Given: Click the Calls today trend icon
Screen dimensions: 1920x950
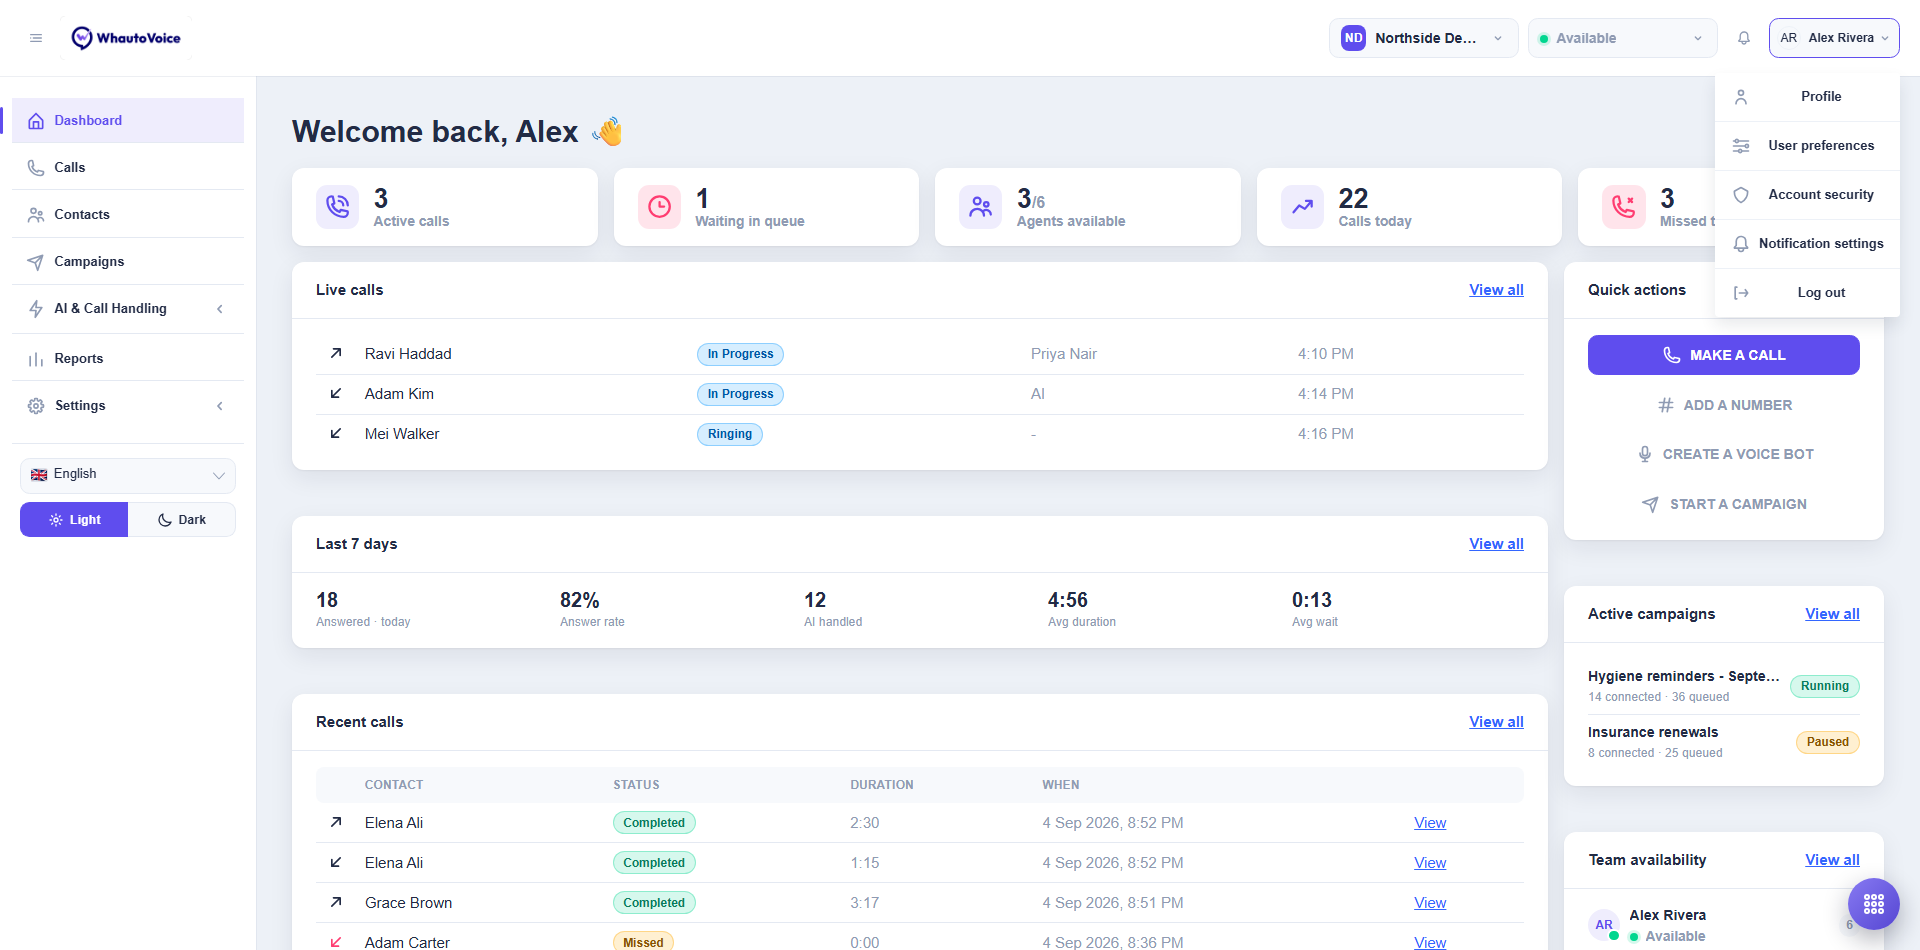Looking at the screenshot, I should click(1302, 207).
